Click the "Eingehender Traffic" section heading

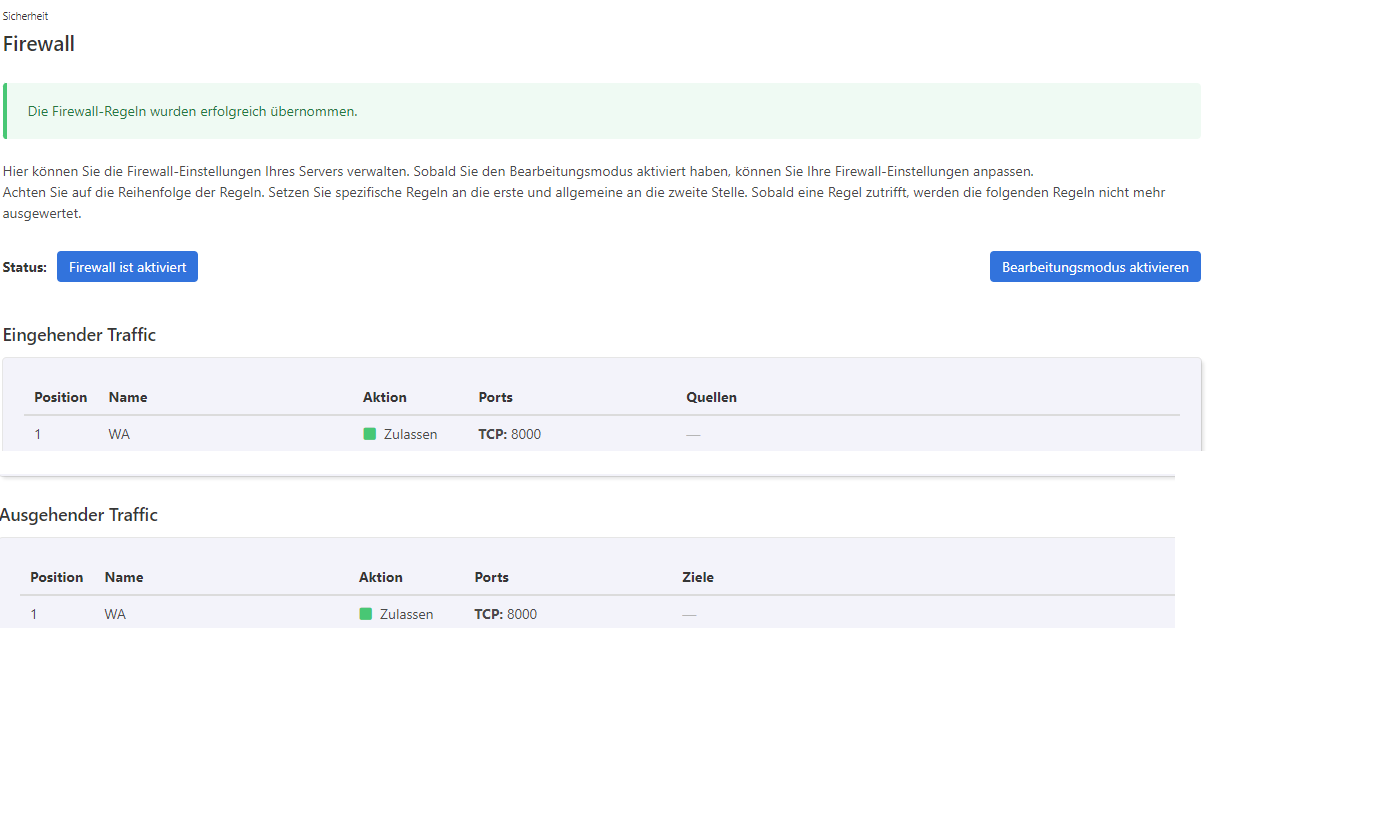79,335
